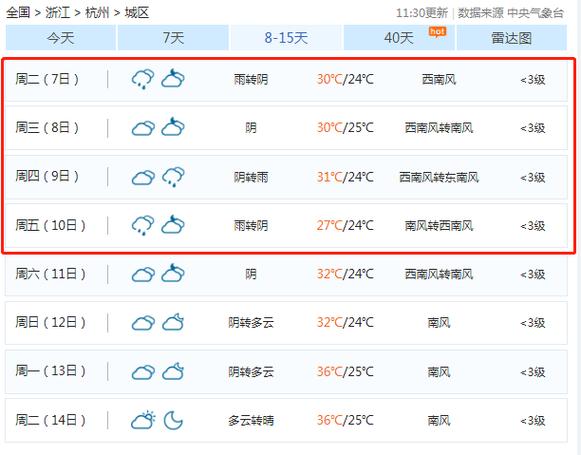Screen dimensions: 581x455
Task: Select the 周二(7日) date label
Action: (x=47, y=79)
